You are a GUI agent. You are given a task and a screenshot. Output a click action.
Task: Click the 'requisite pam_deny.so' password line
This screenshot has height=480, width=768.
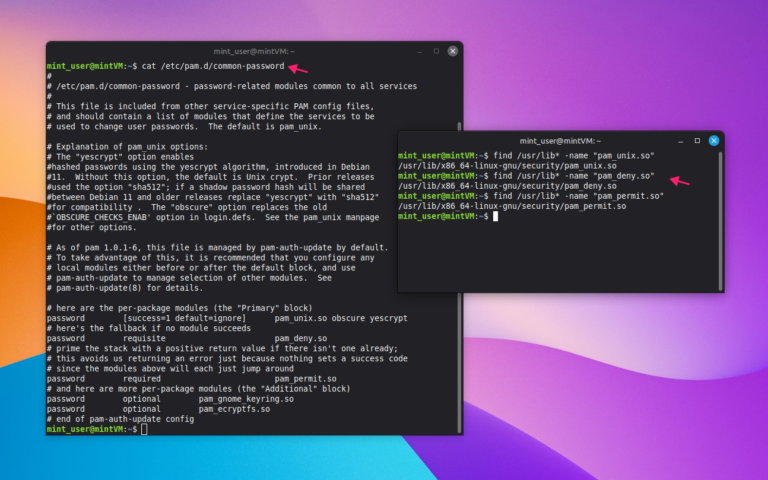coord(187,338)
